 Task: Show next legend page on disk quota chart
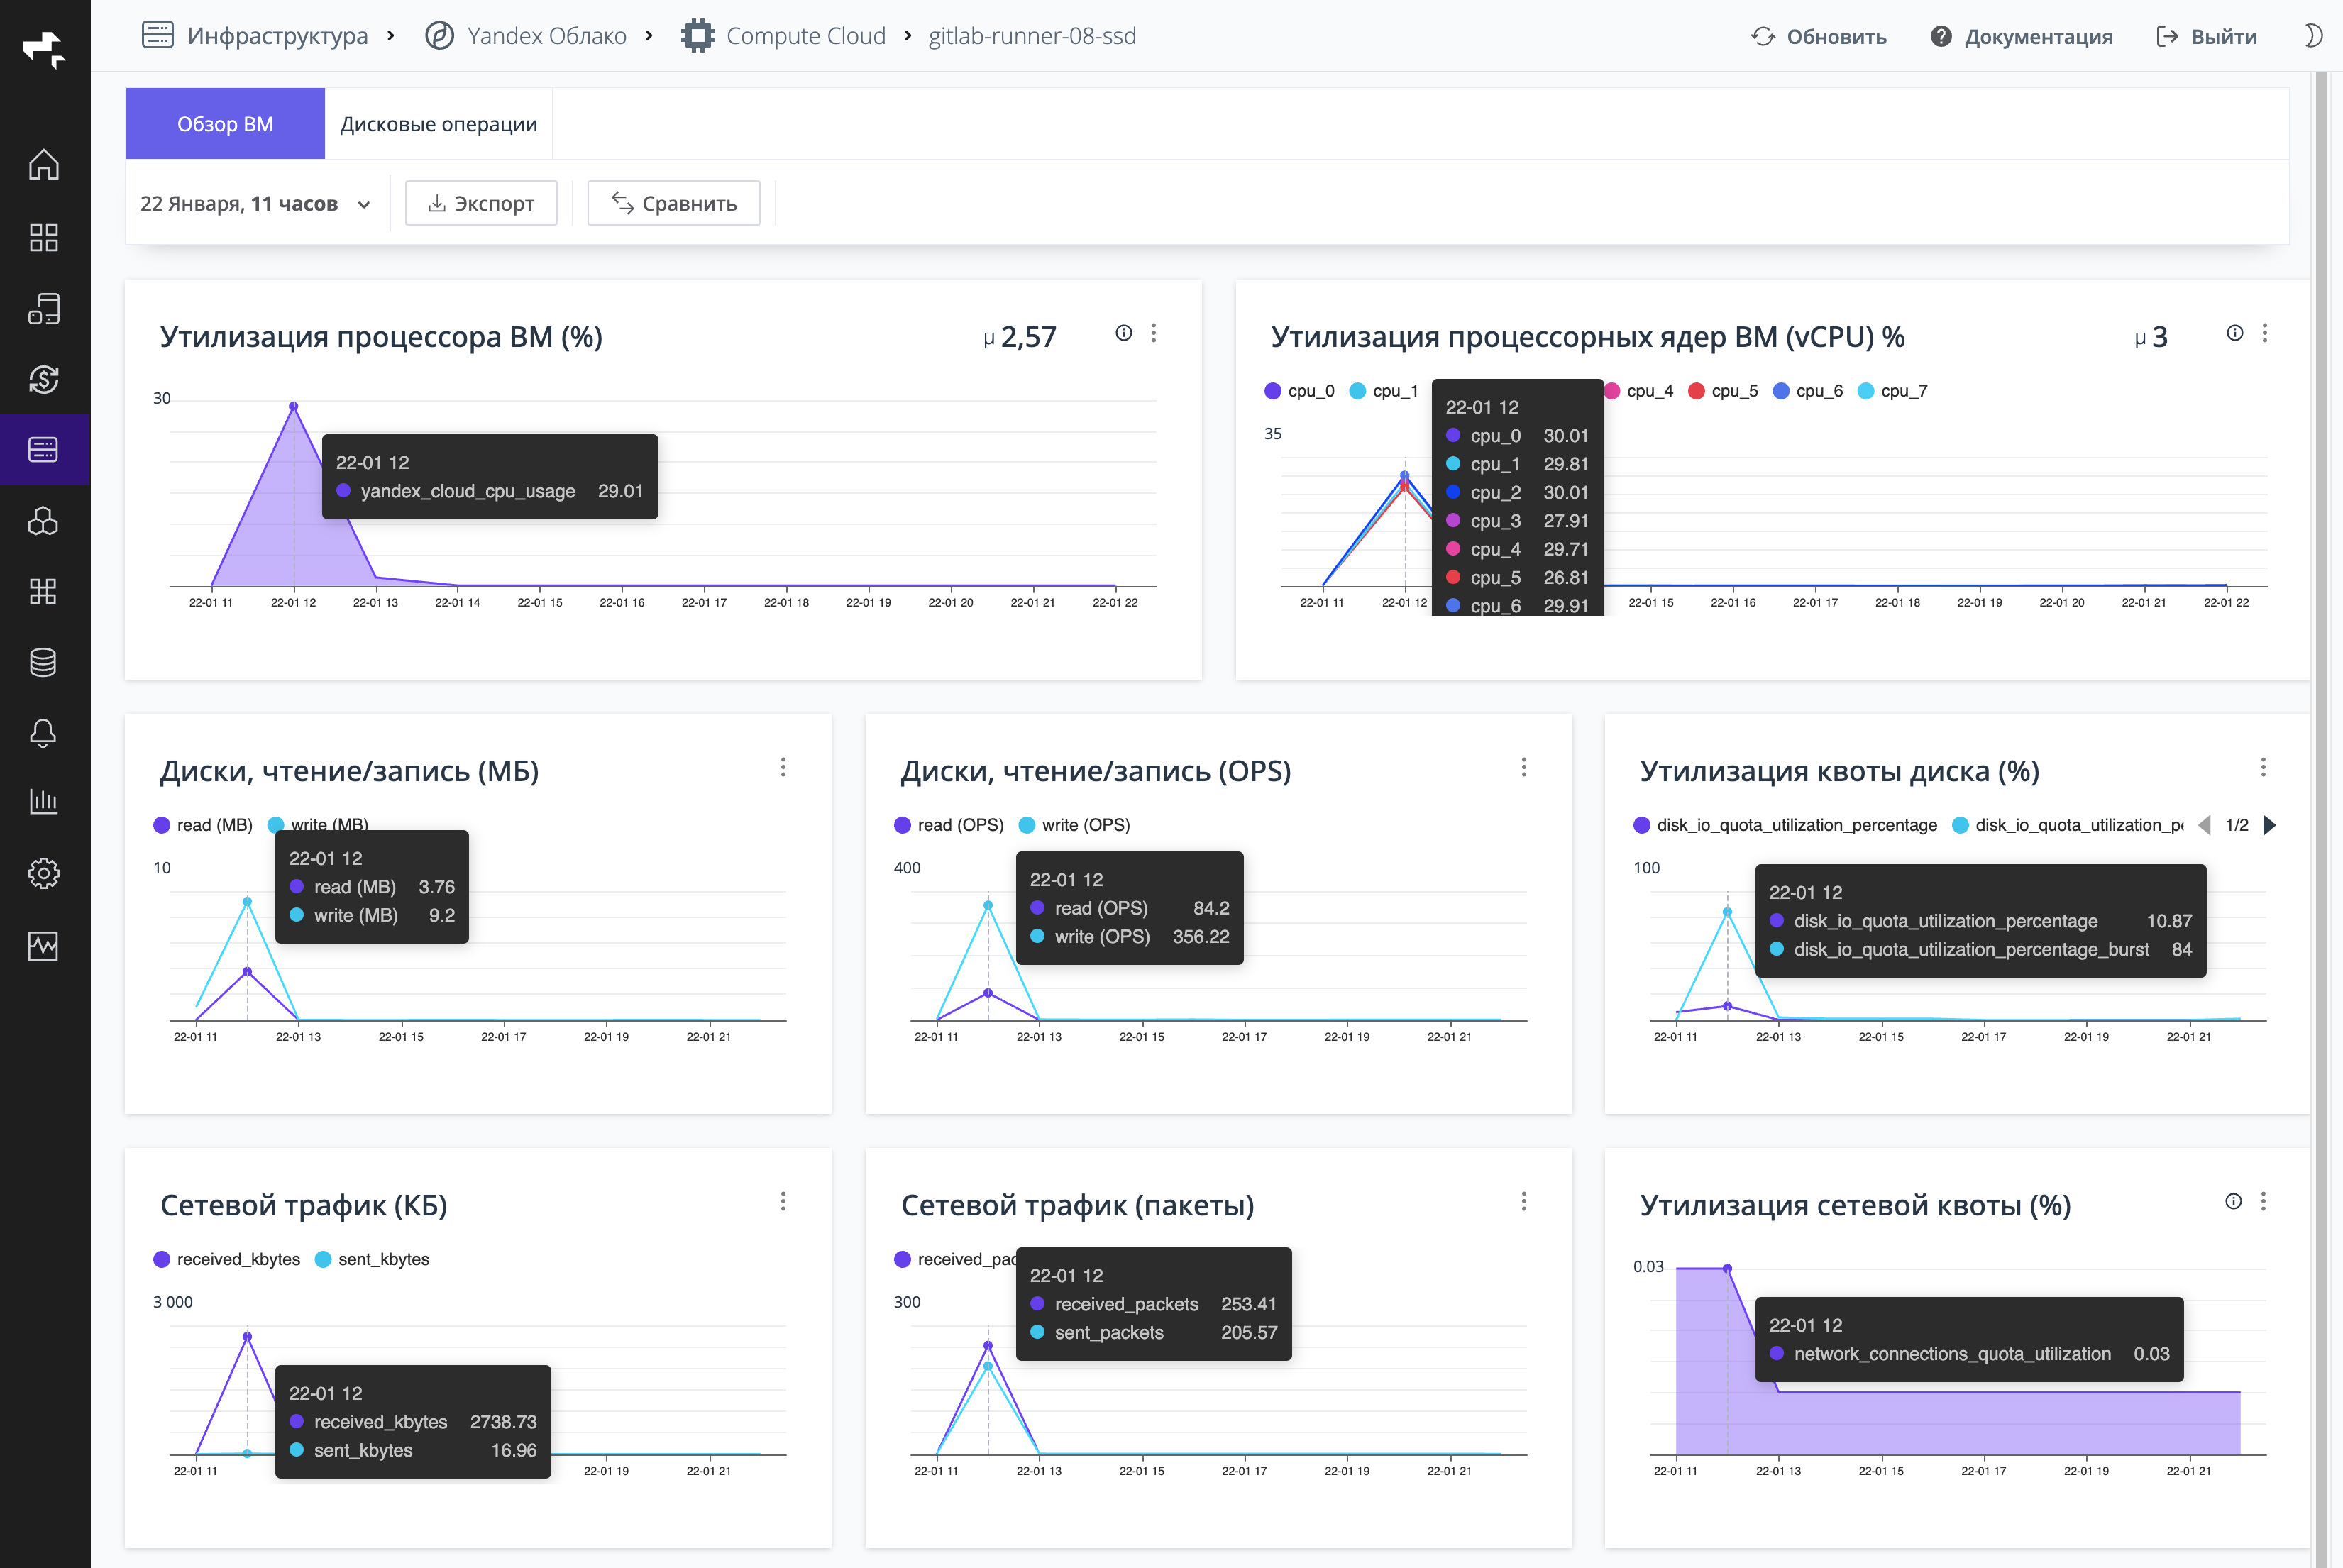pyautogui.click(x=2270, y=825)
